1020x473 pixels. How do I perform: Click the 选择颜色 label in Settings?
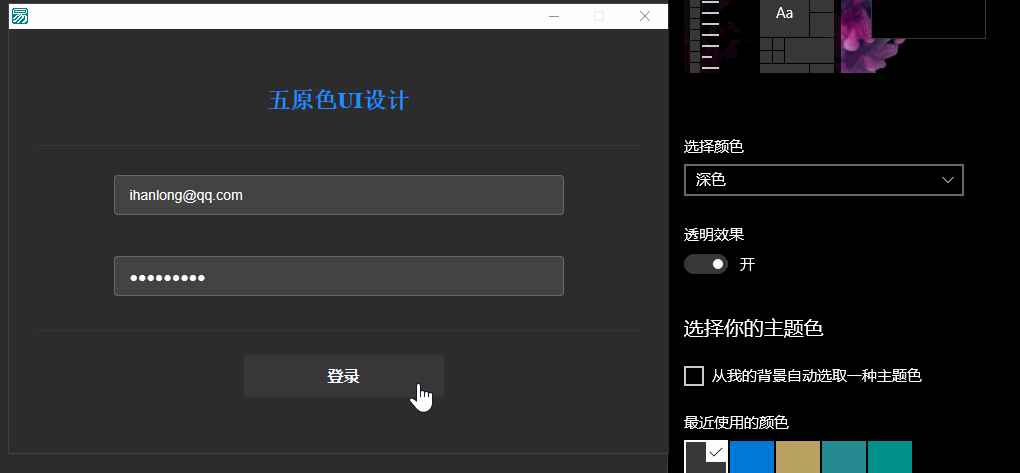point(714,147)
